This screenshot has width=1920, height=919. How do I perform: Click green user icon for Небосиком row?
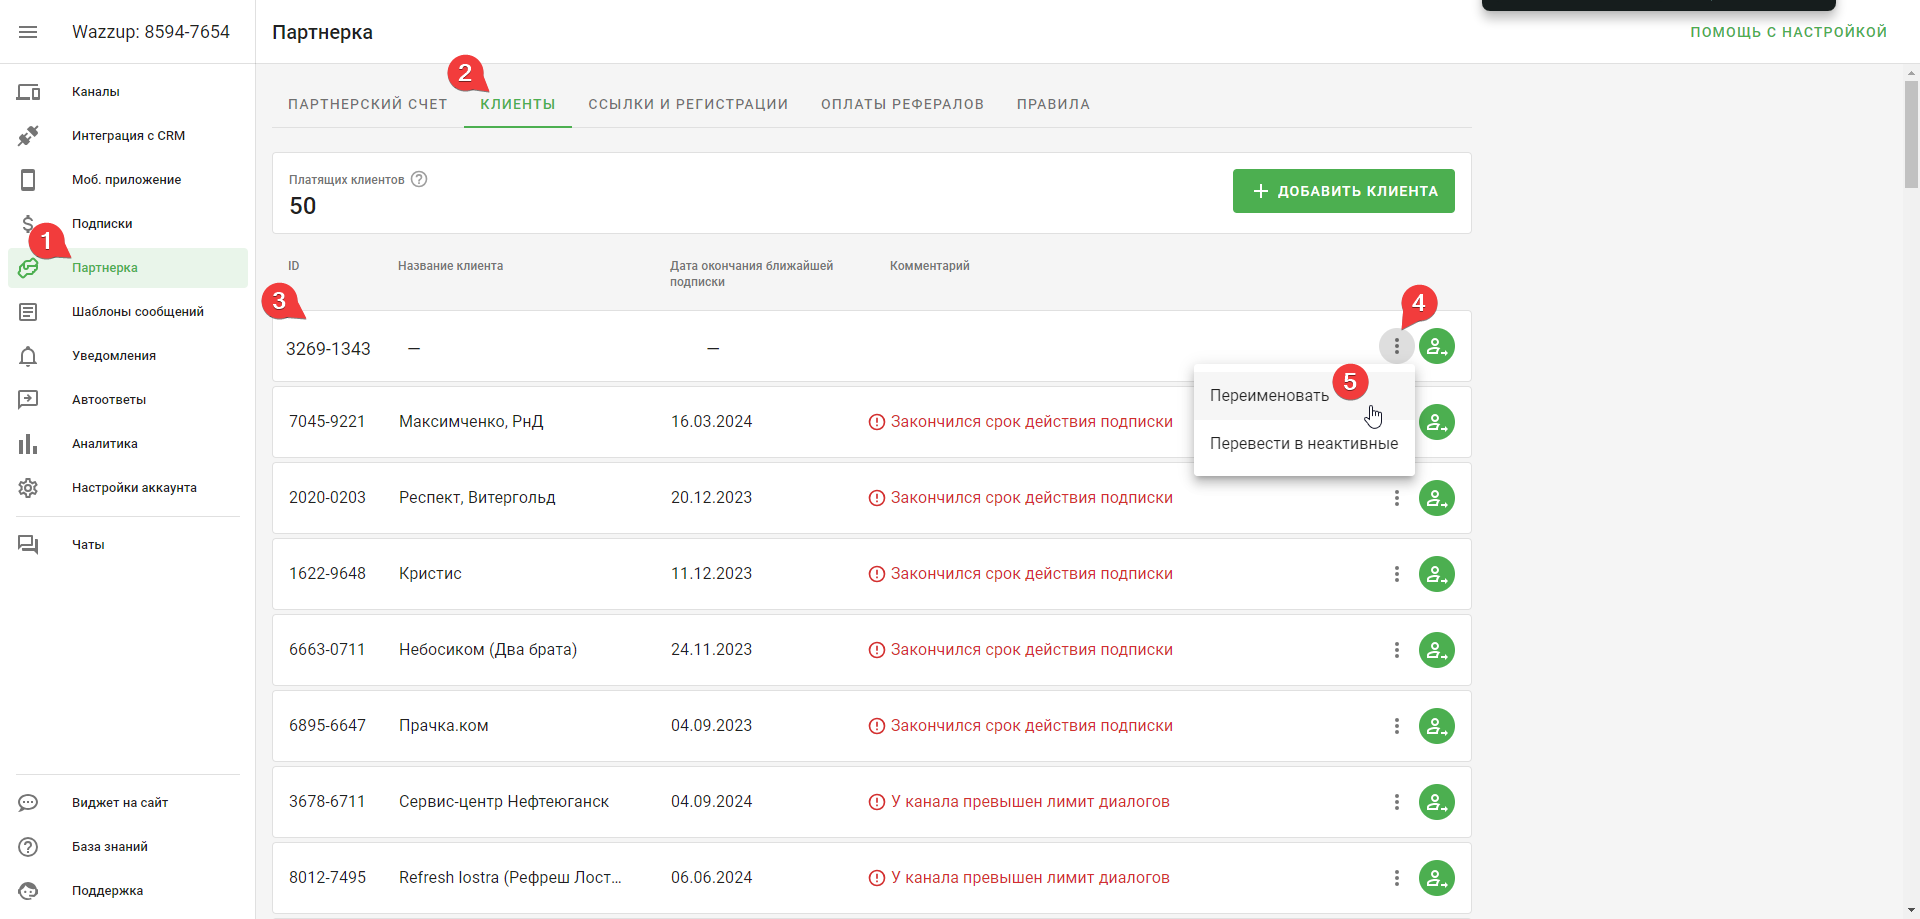(x=1437, y=650)
